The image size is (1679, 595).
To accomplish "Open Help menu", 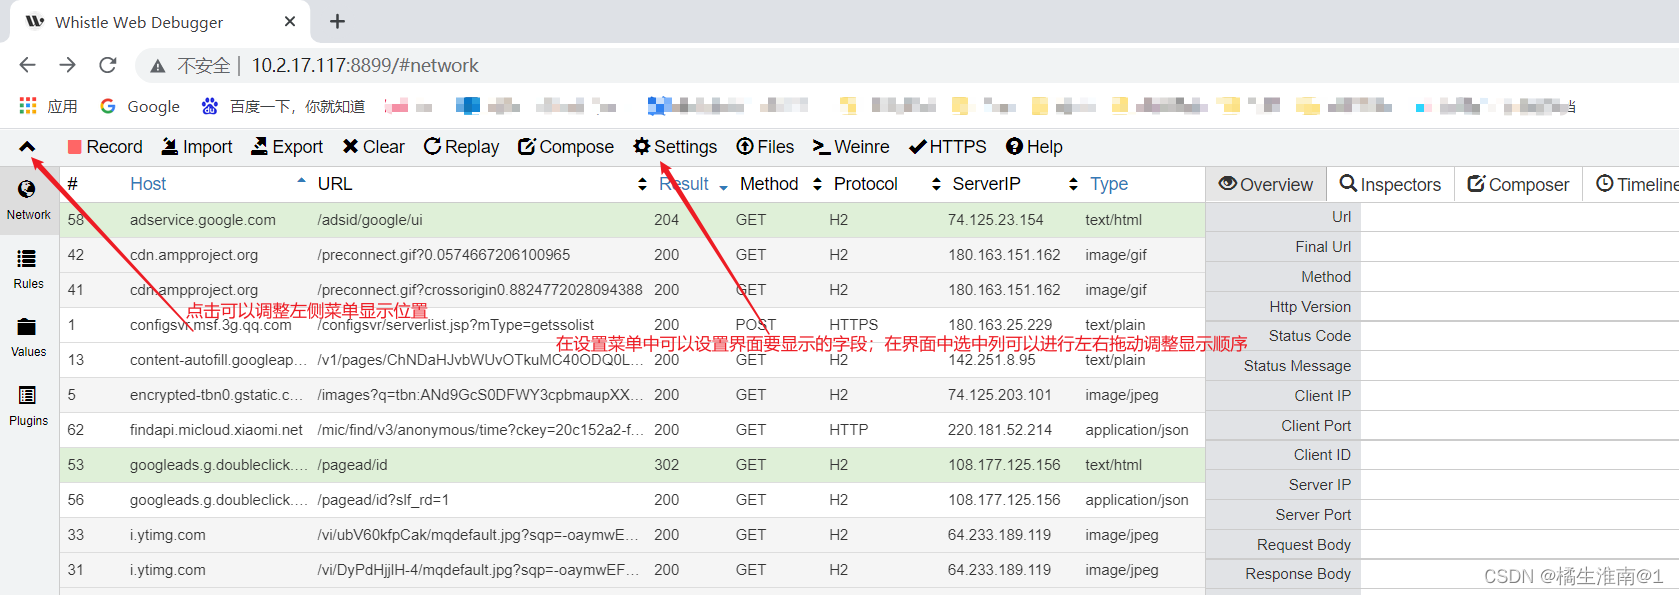I will coord(1034,147).
